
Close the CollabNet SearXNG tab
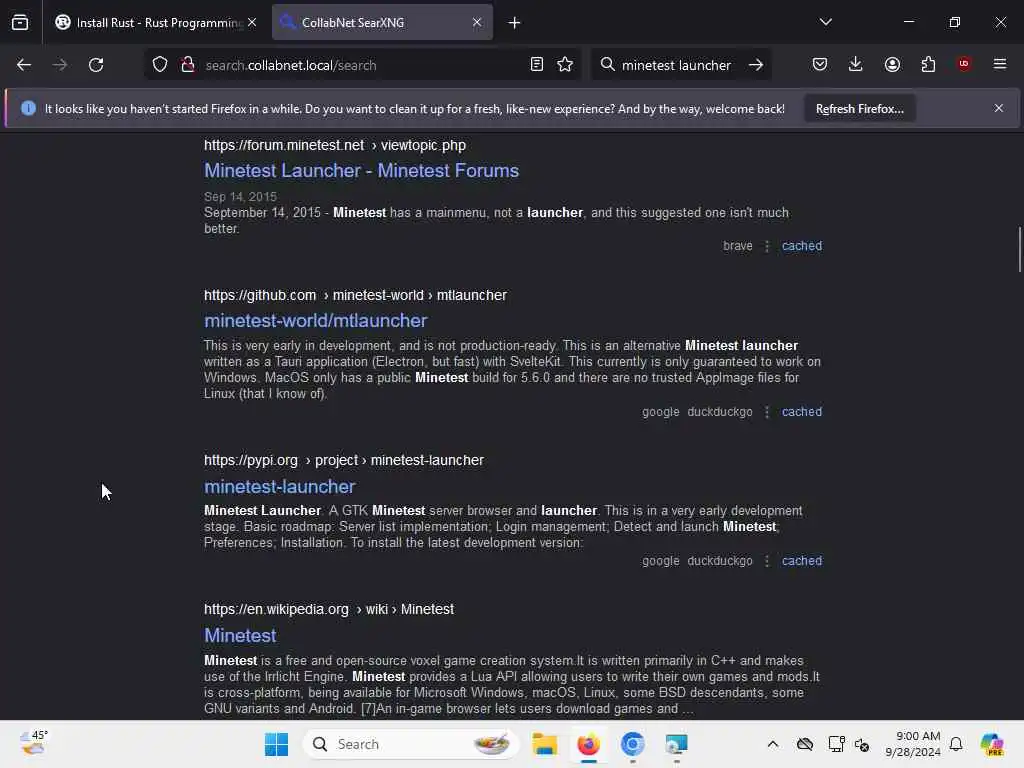click(x=477, y=23)
